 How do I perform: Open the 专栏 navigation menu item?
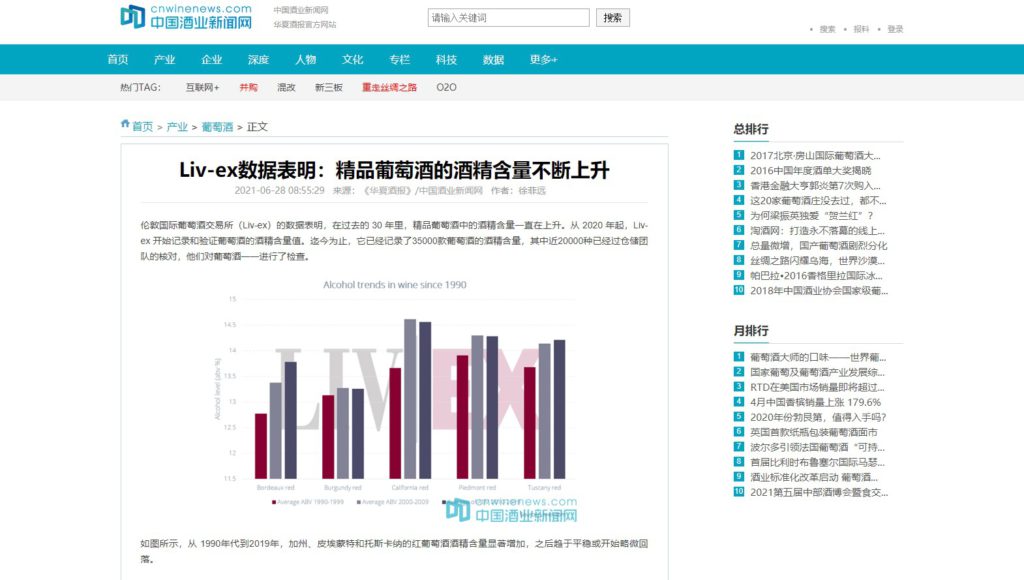[x=400, y=59]
